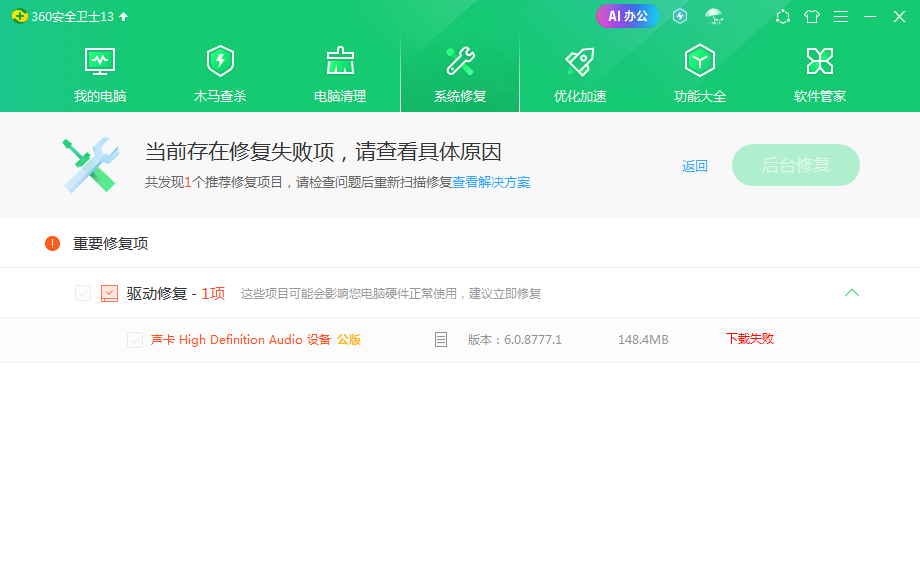The height and width of the screenshot is (580, 920).
Task: Open the 我的电脑 monitor icon
Action: 100,61
